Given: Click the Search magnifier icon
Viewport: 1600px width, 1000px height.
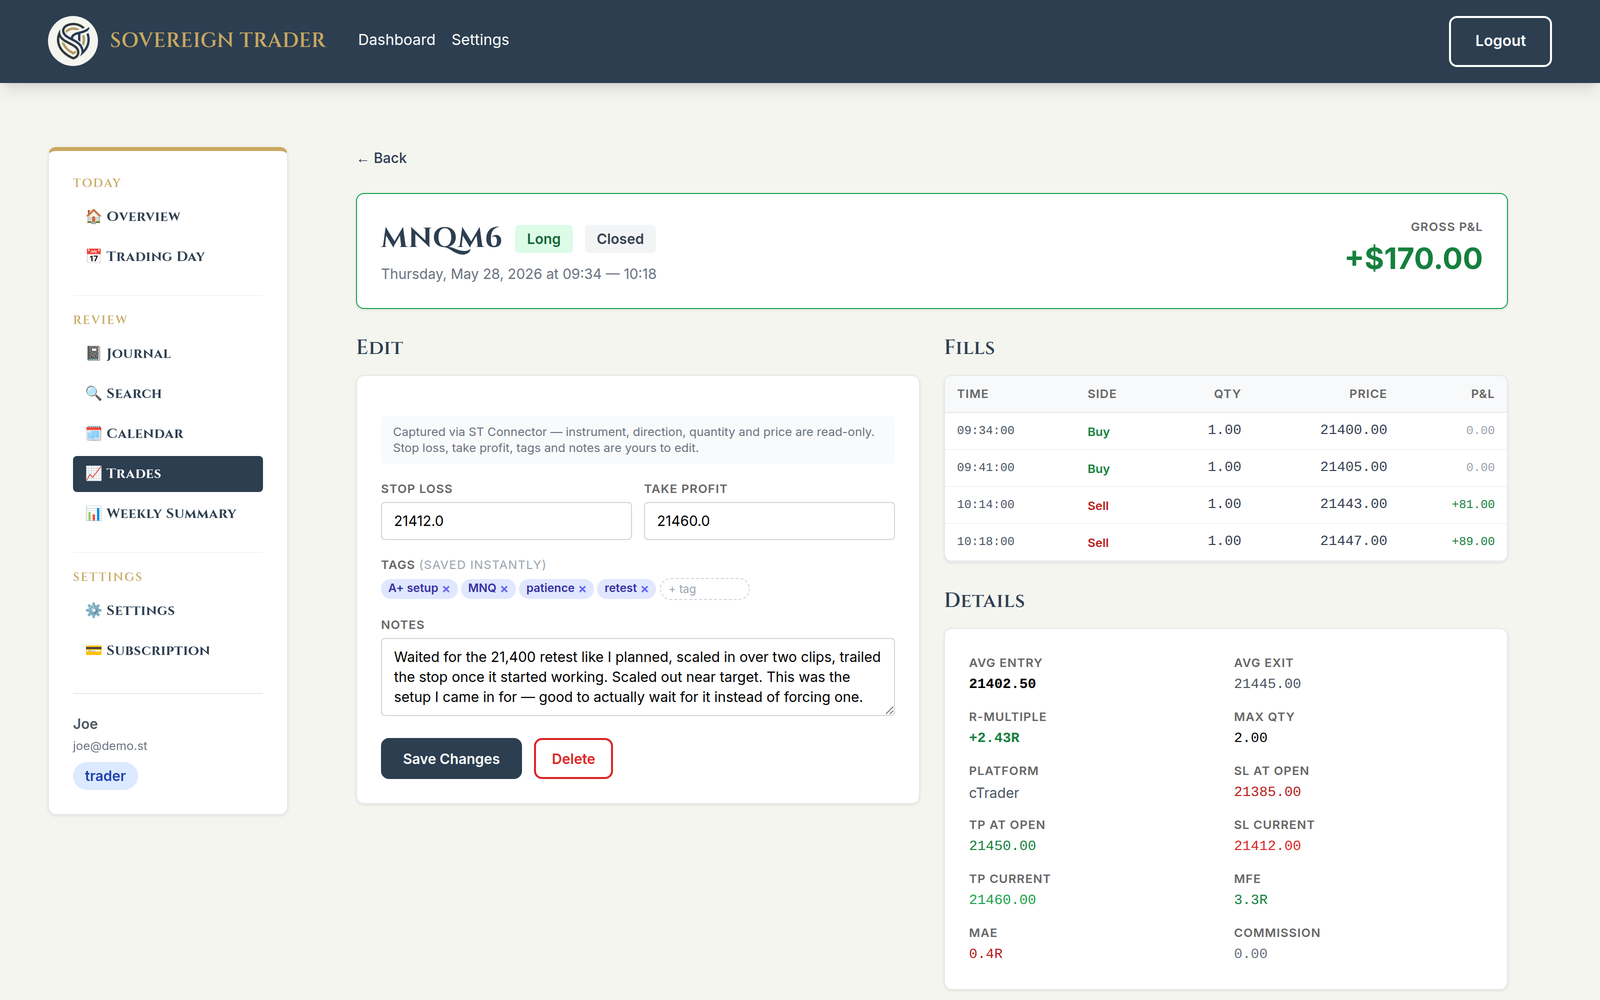Looking at the screenshot, I should tap(93, 393).
